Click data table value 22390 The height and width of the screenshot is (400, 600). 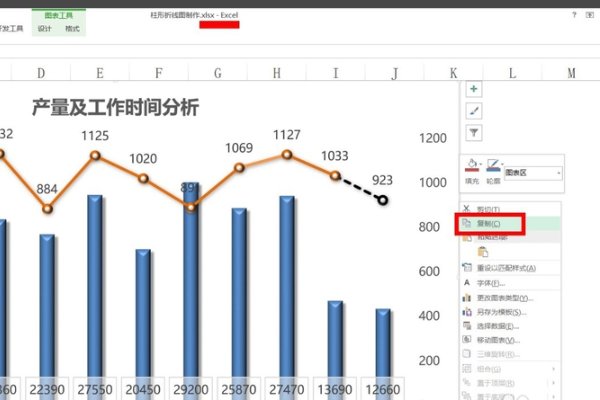coord(47,390)
